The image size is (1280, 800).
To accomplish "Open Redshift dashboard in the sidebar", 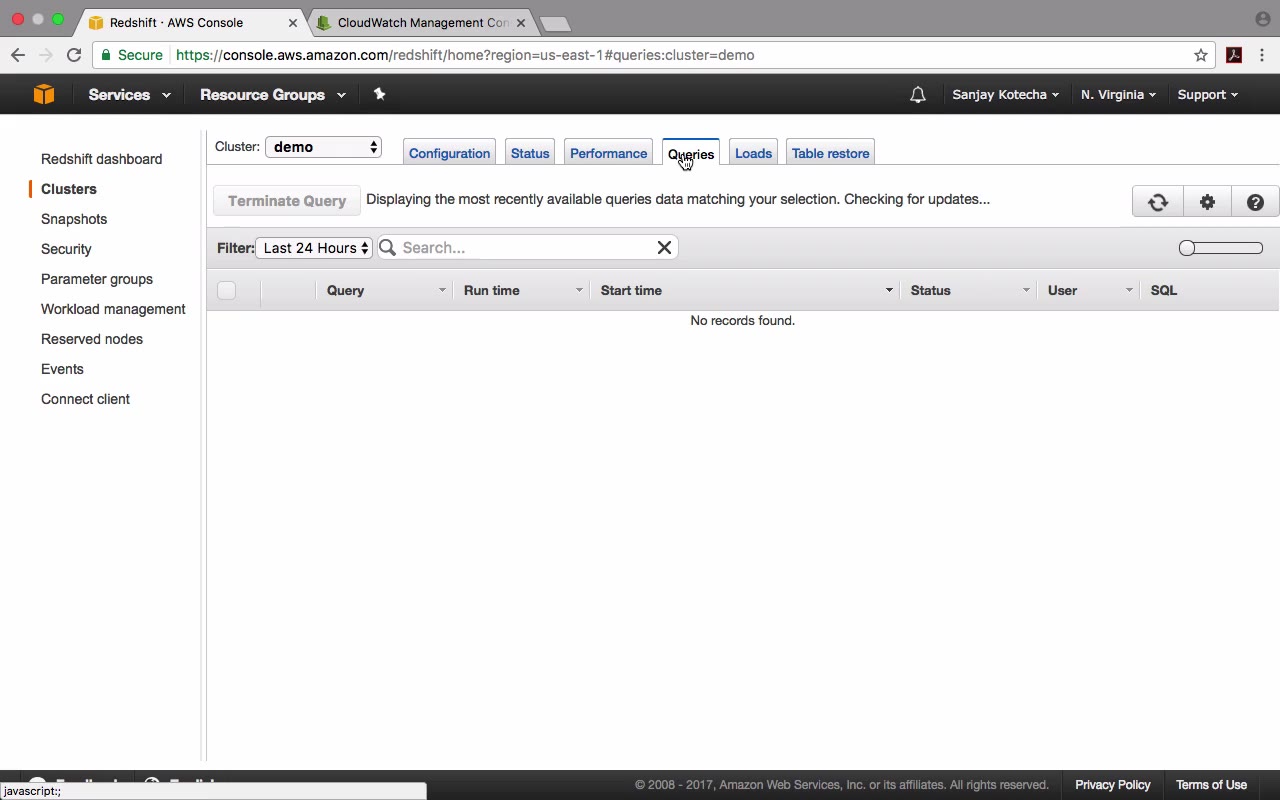I will click(101, 159).
